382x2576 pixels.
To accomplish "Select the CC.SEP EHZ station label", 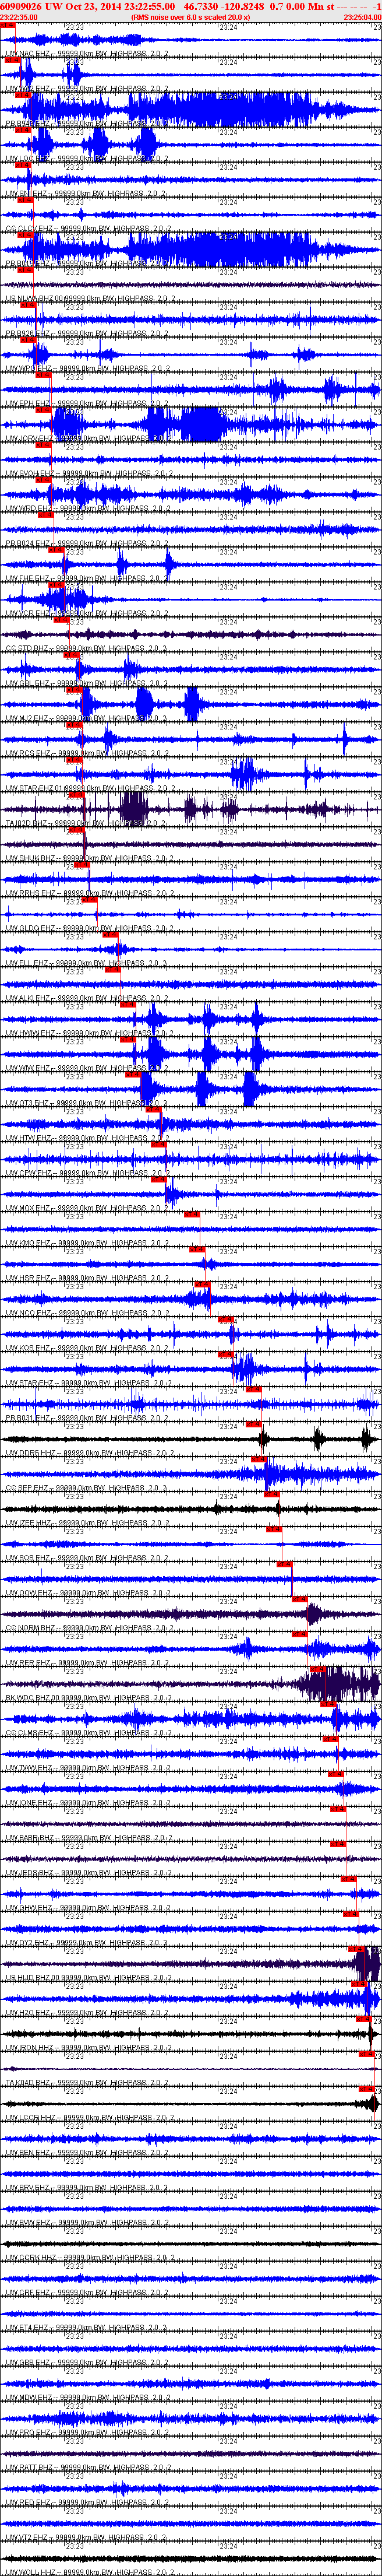I will 87,1488.
